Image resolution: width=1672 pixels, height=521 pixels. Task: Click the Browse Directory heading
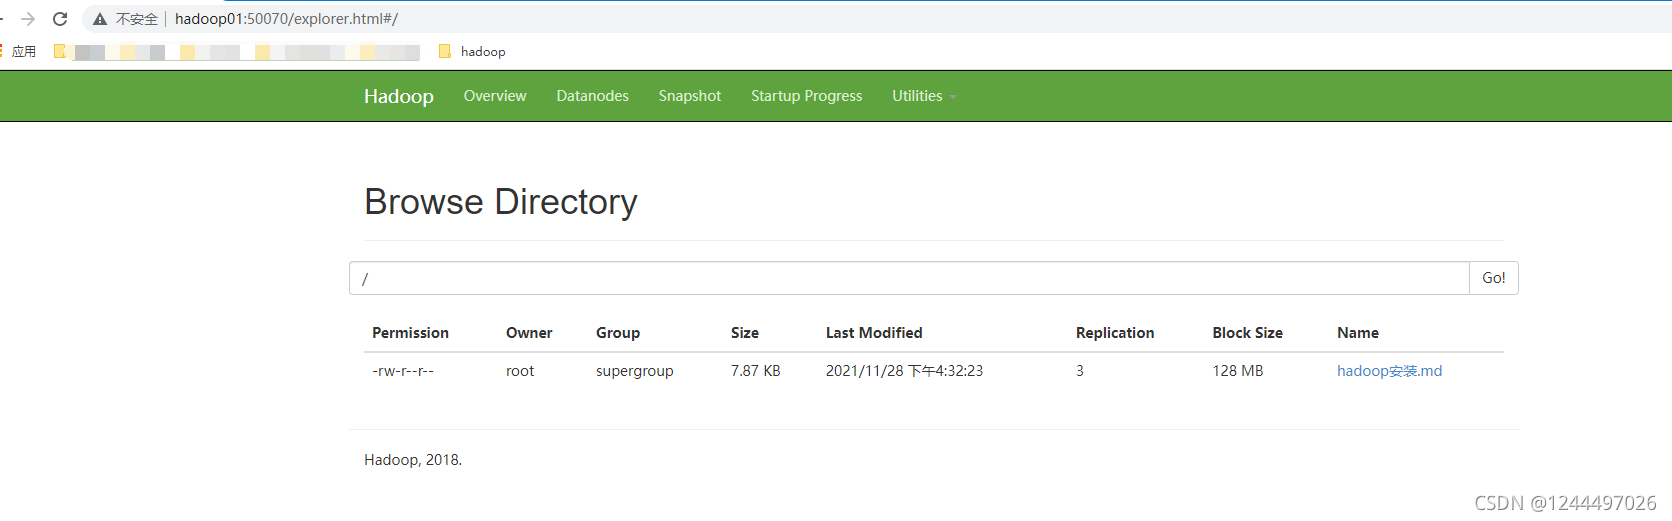tap(501, 202)
